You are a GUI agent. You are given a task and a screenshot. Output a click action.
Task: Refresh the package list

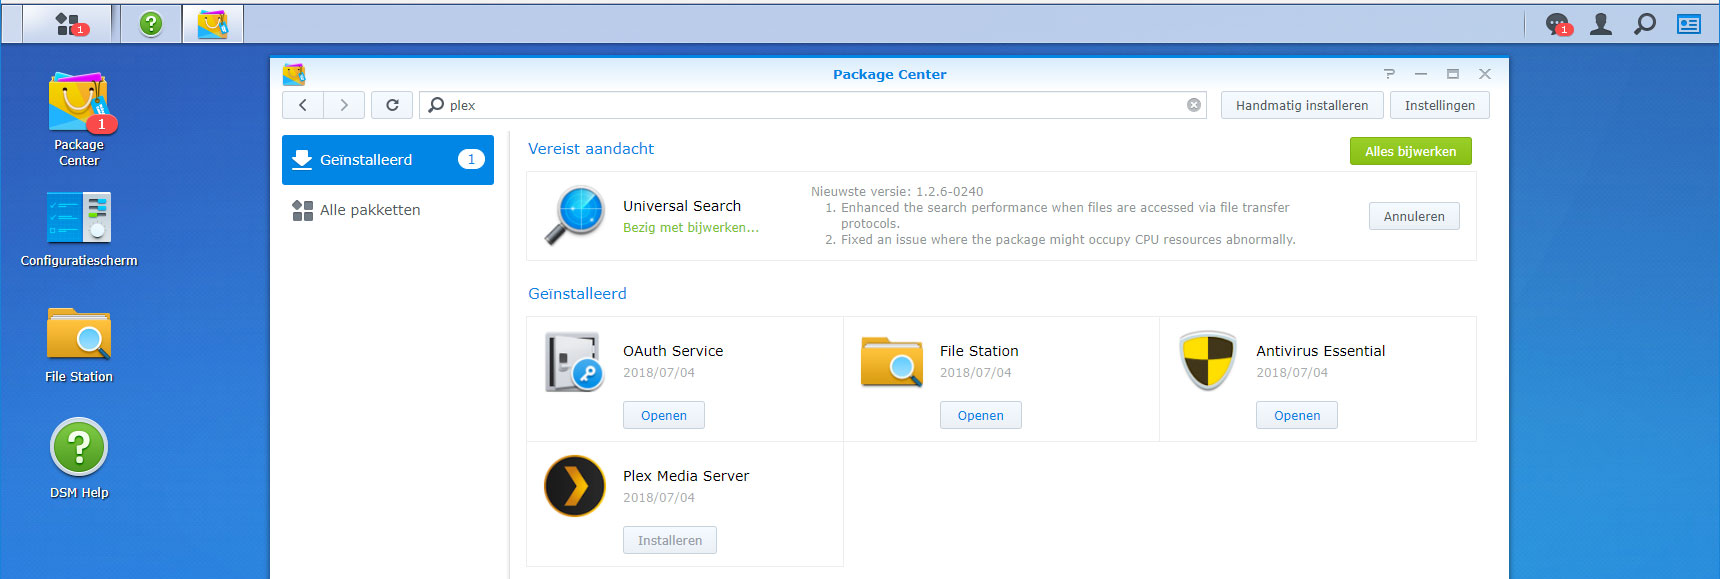[392, 105]
